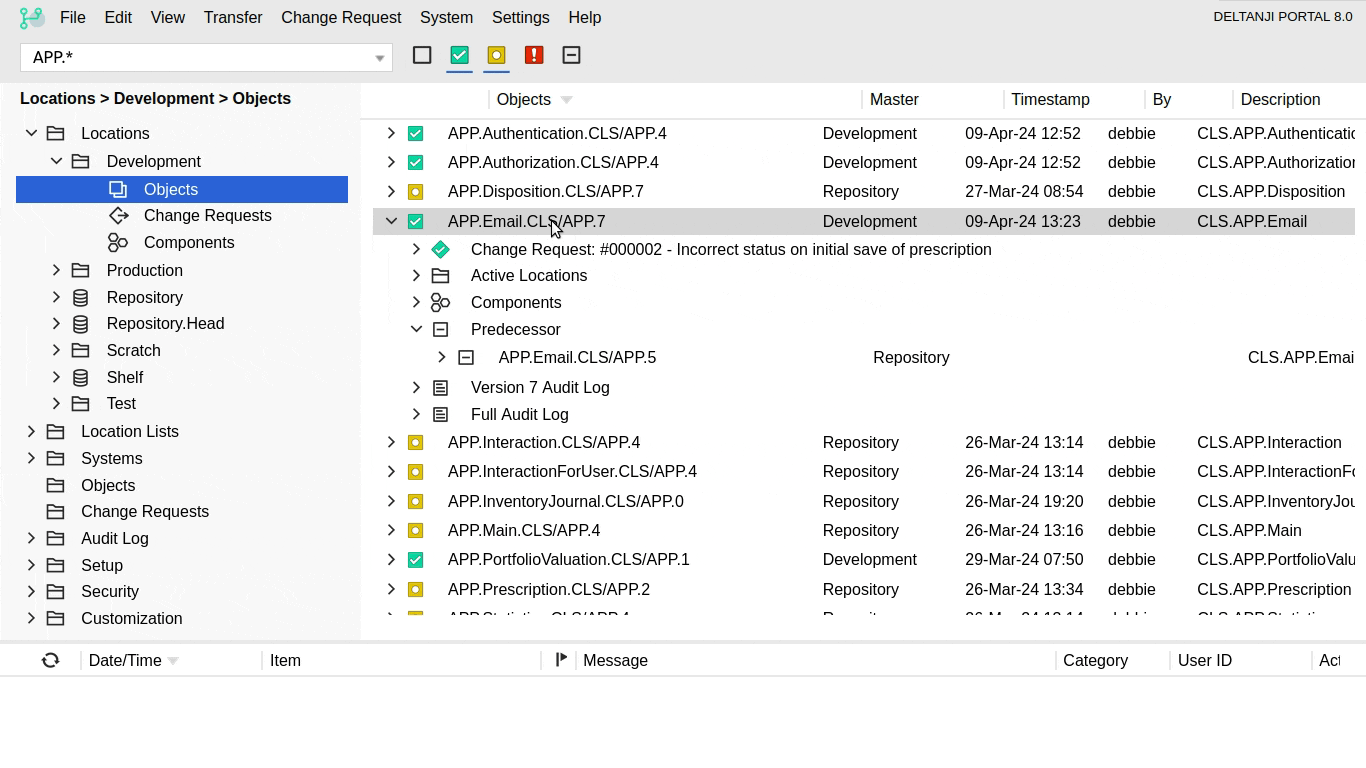Click the Deltanji branch logo icon
This screenshot has height=768, width=1366.
[31, 17]
